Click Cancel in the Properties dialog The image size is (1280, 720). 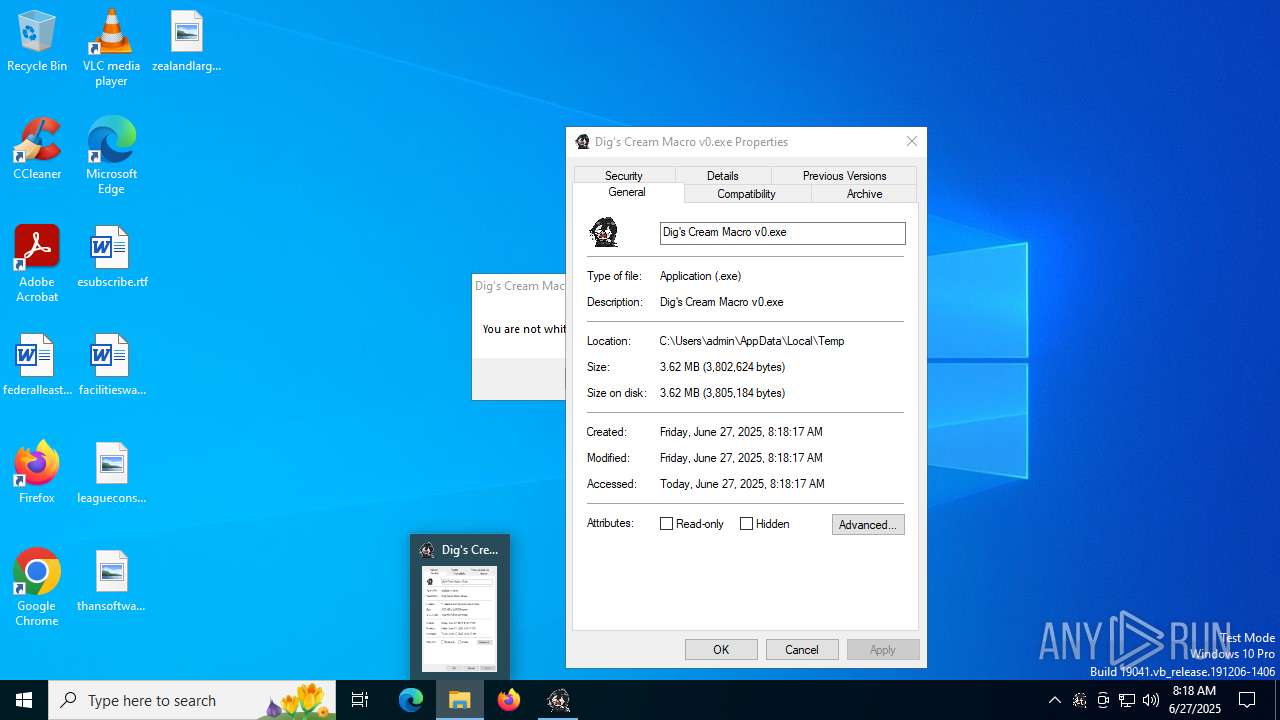point(802,649)
